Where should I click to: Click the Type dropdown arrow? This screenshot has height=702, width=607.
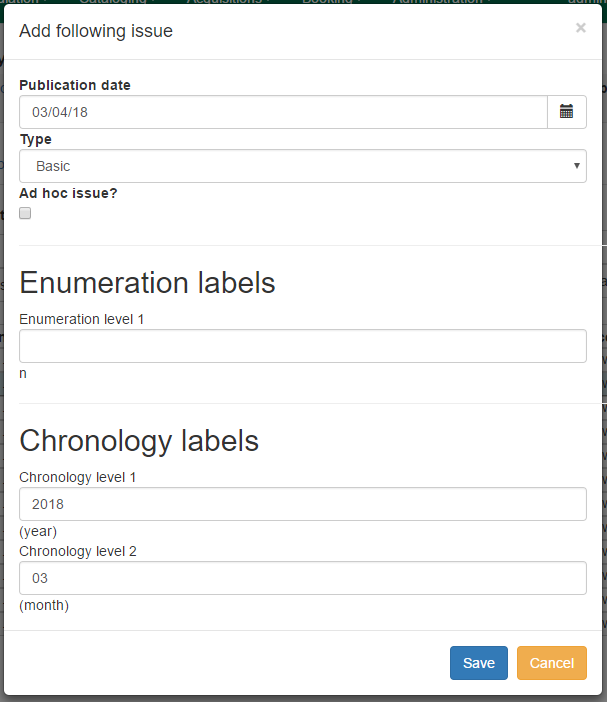577,166
